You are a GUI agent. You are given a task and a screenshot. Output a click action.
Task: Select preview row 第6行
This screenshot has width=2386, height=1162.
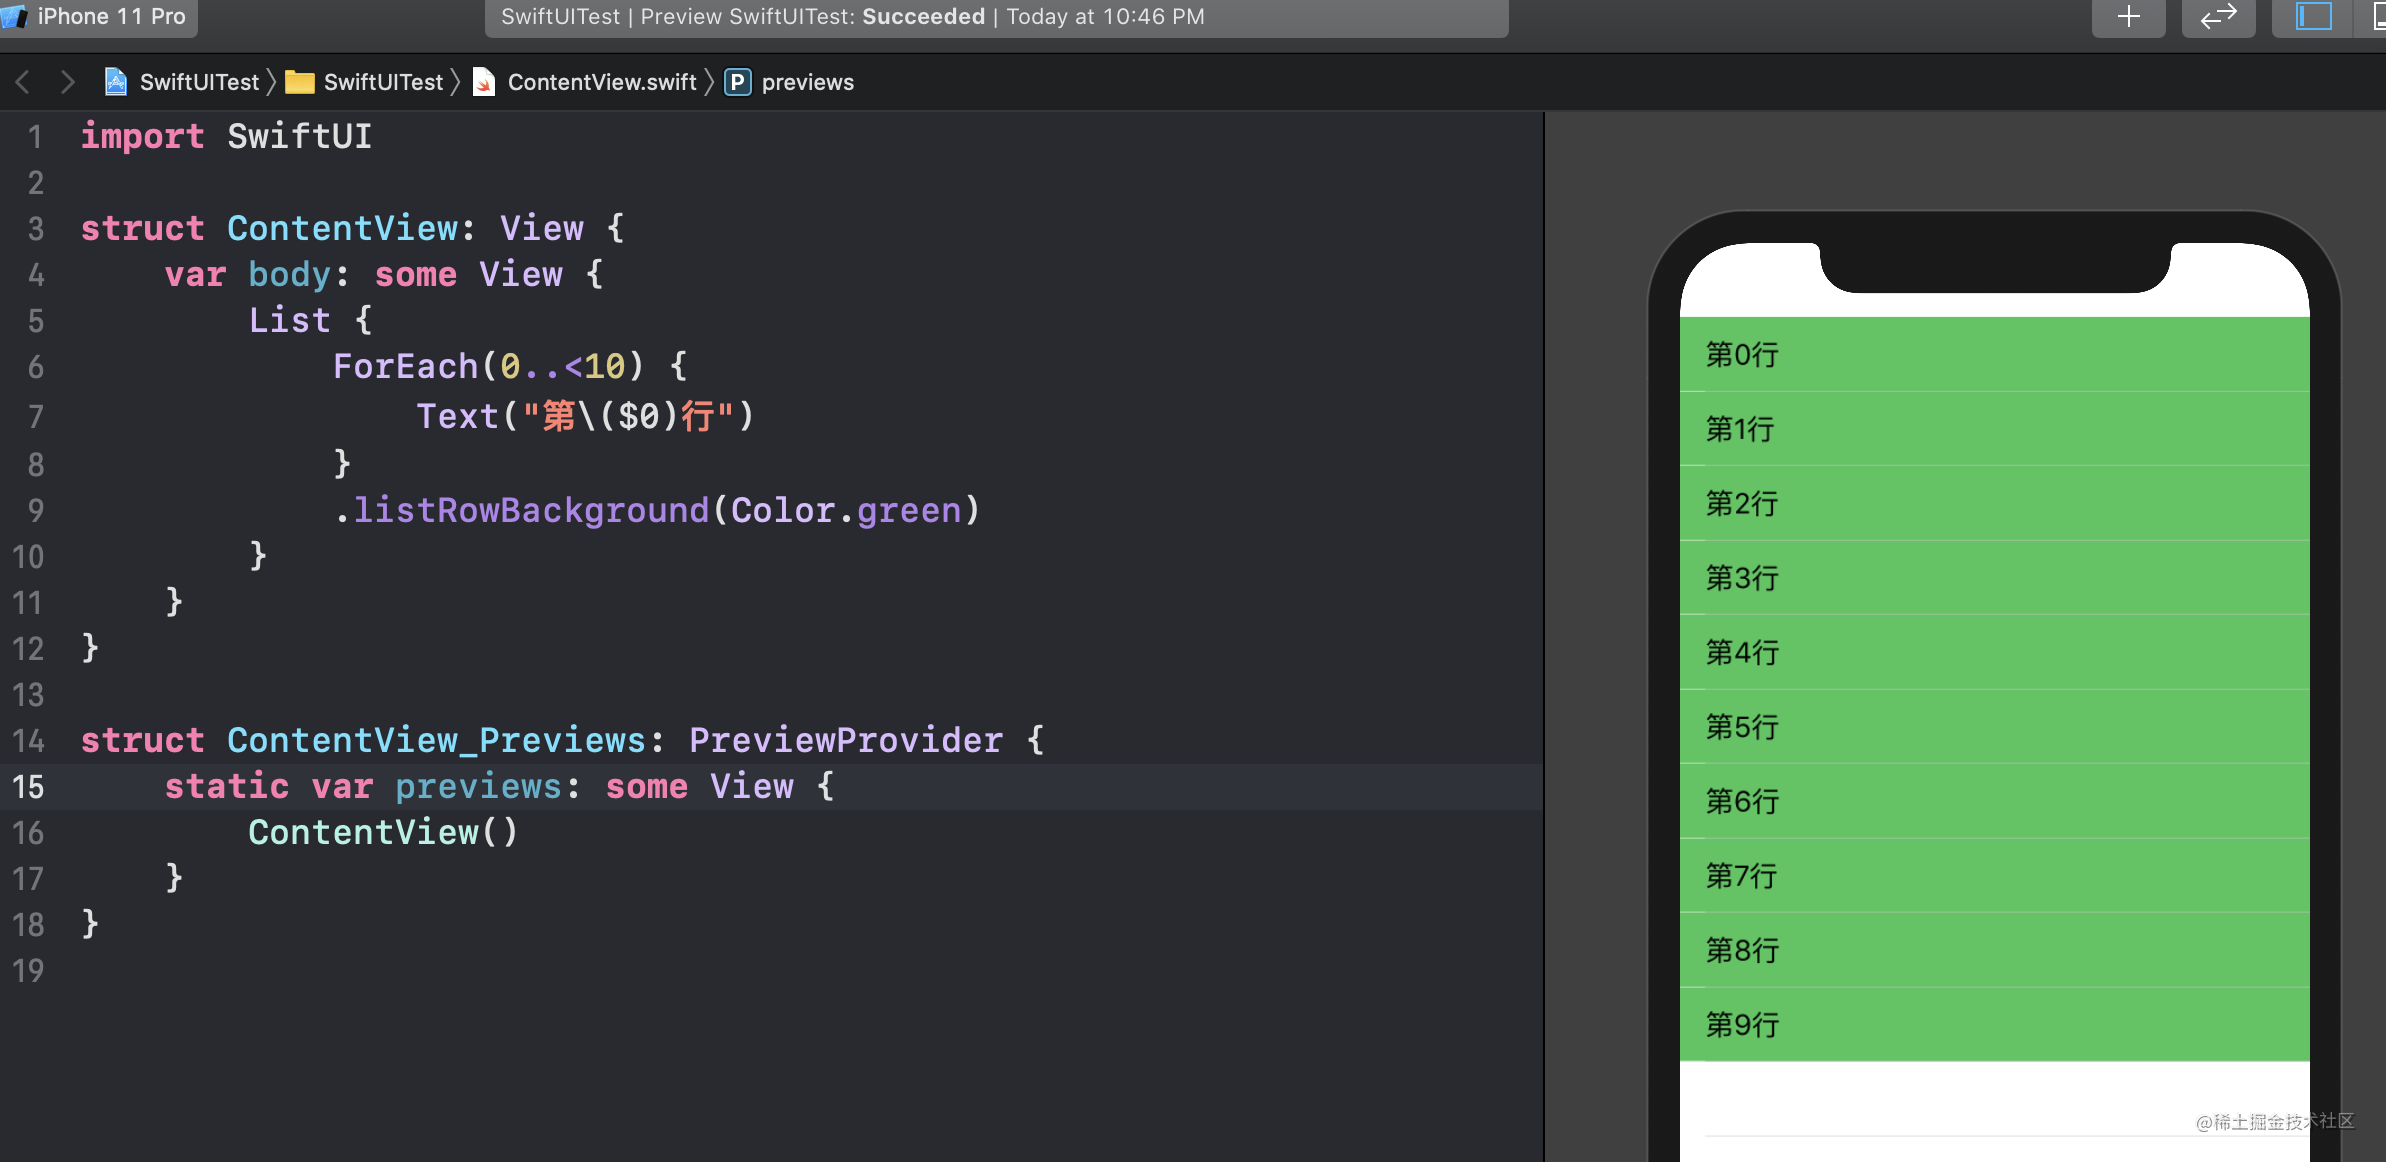coord(1995,801)
